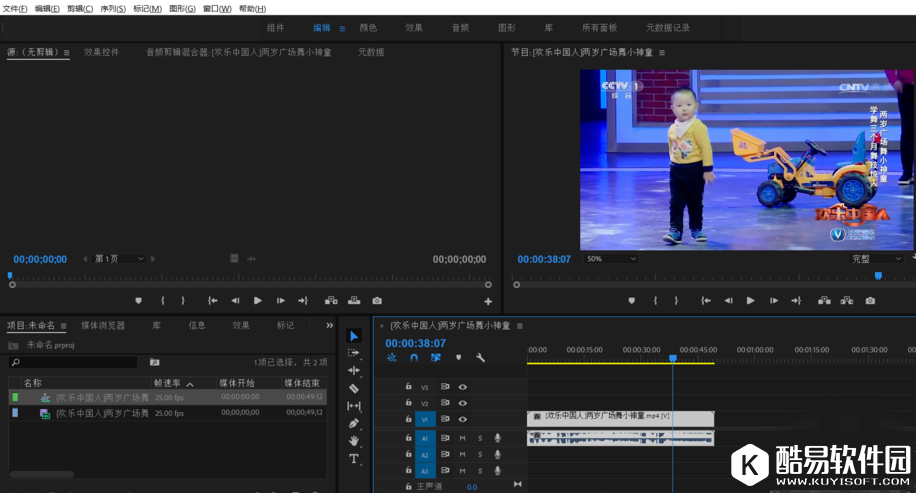Open the 序列(S) menu
This screenshot has height=493, width=916.
(113, 8)
